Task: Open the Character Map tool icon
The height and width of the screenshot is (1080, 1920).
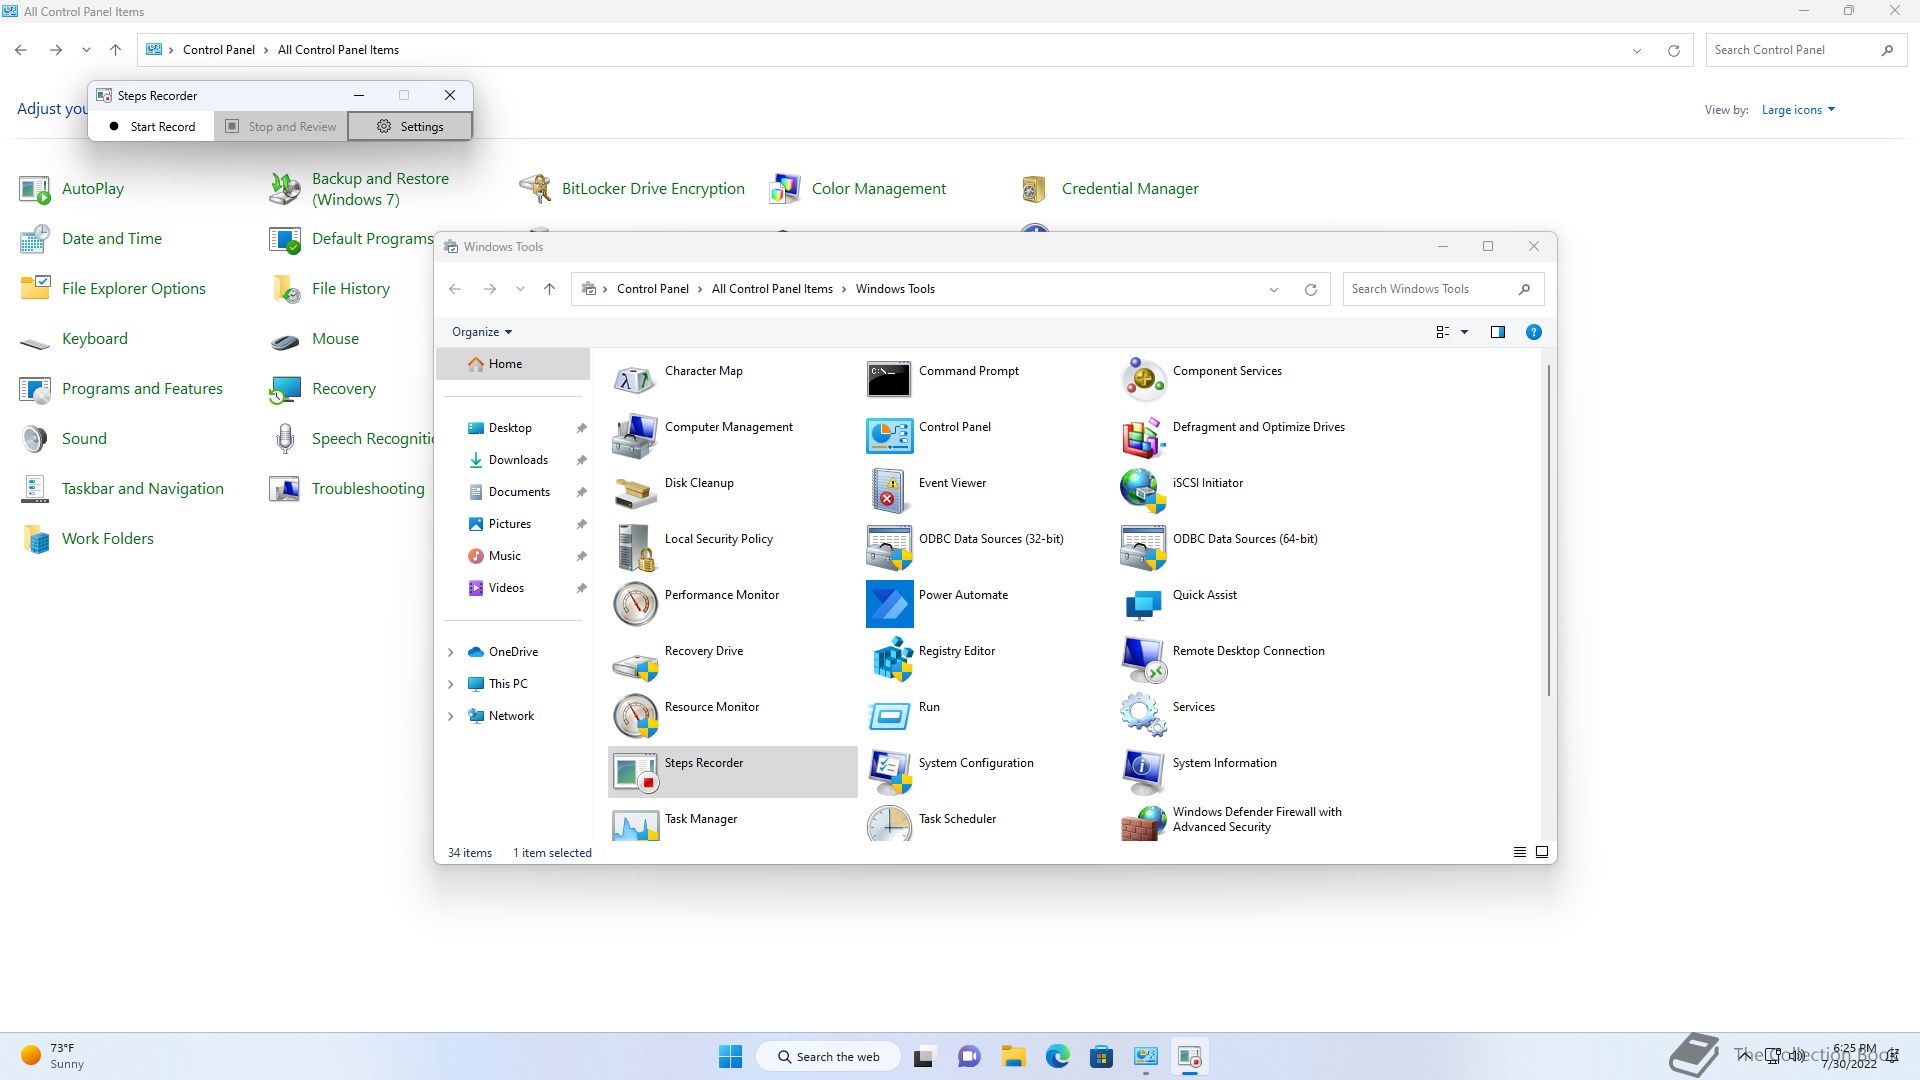Action: click(635, 380)
